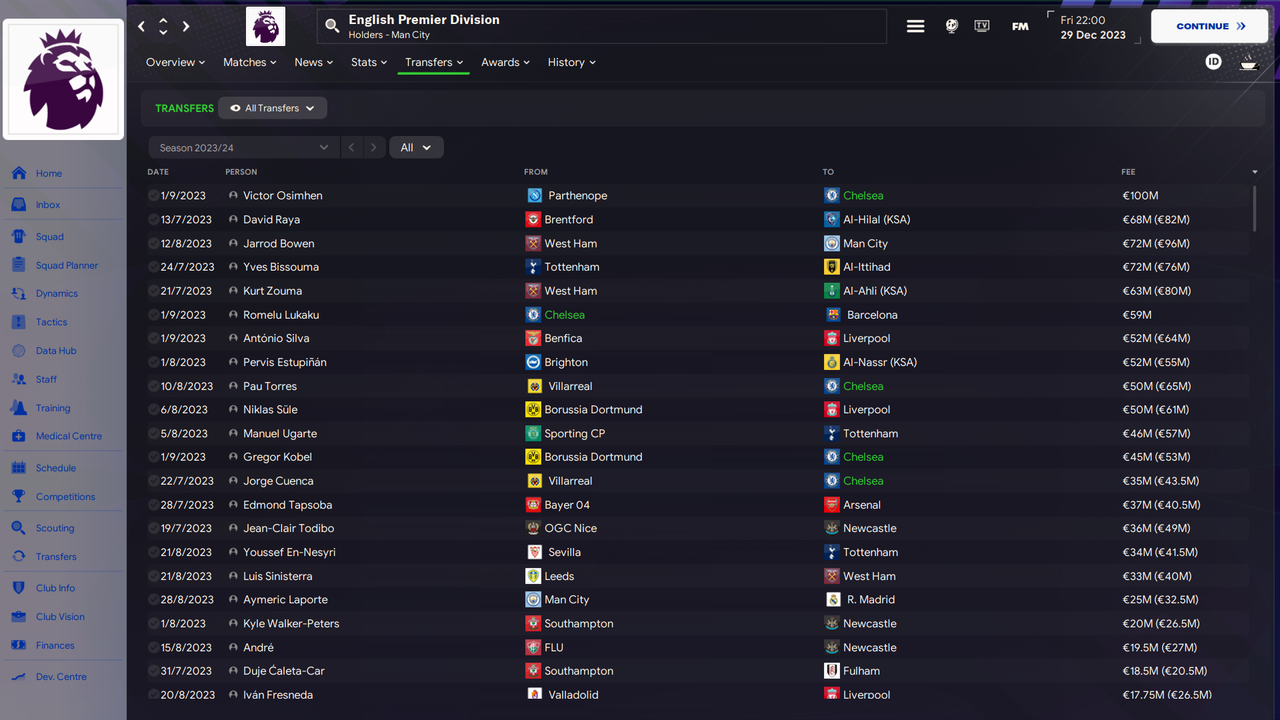The image size is (1280, 720).
Task: Click the hamburger menu icon in top bar
Action: [x=915, y=27]
